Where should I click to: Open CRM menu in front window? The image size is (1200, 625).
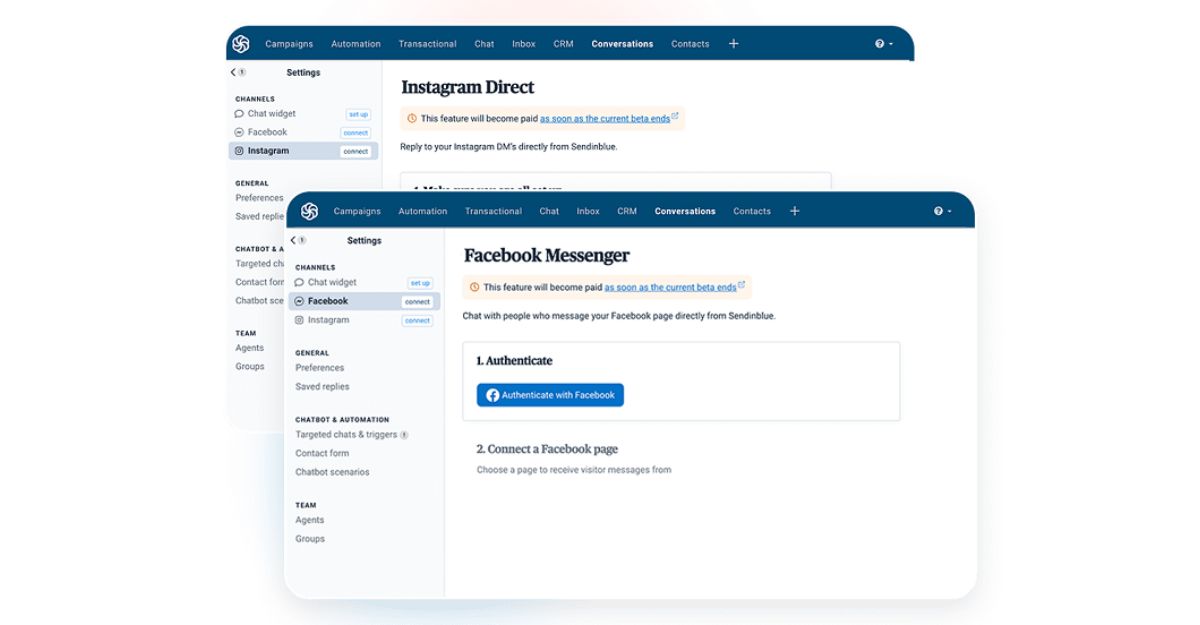[627, 211]
